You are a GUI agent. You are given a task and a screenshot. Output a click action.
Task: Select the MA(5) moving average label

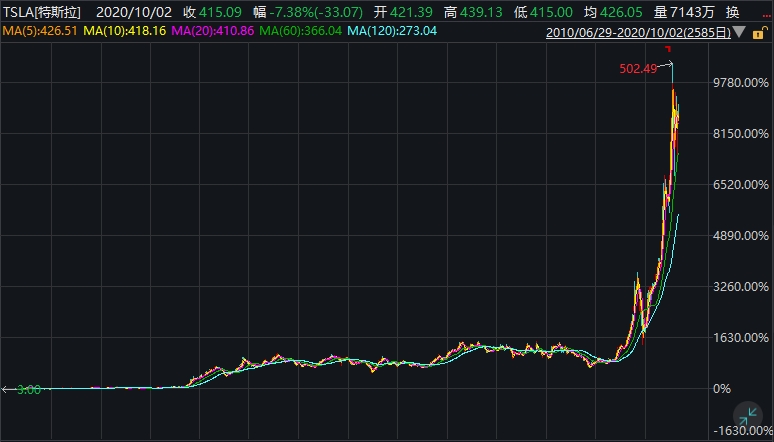coord(40,32)
